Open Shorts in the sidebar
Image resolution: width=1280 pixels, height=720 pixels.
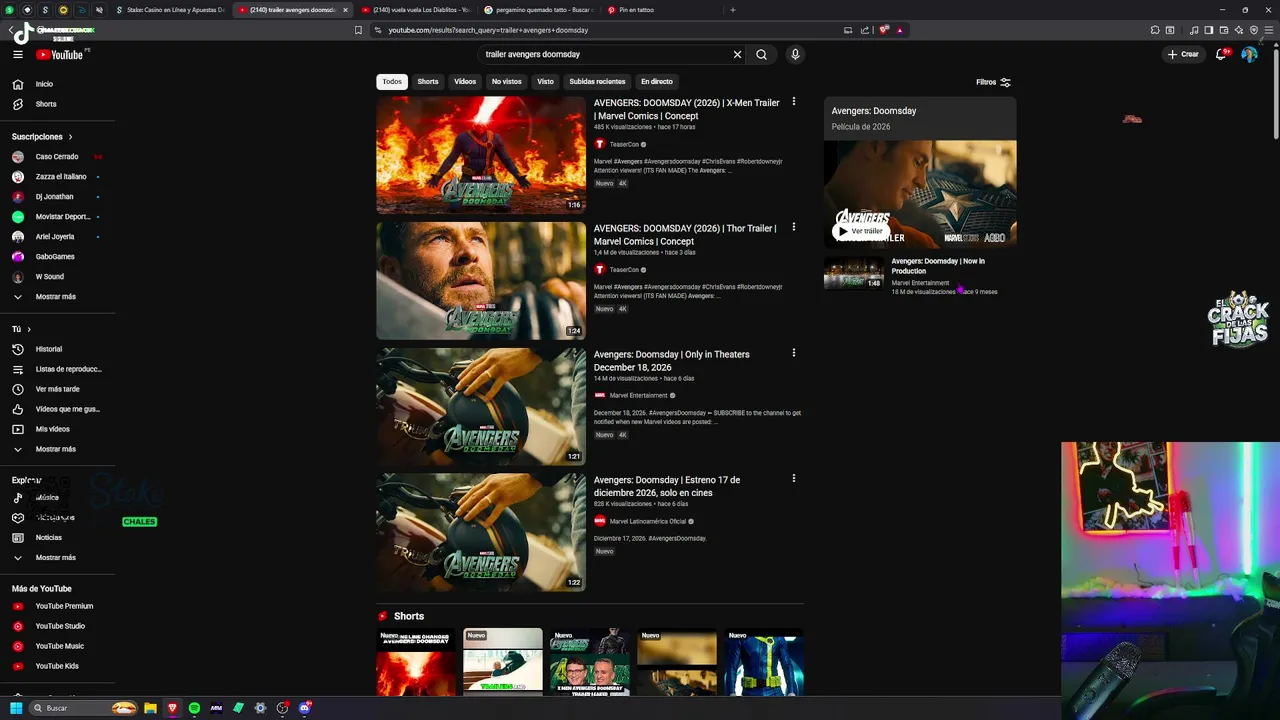(x=46, y=104)
